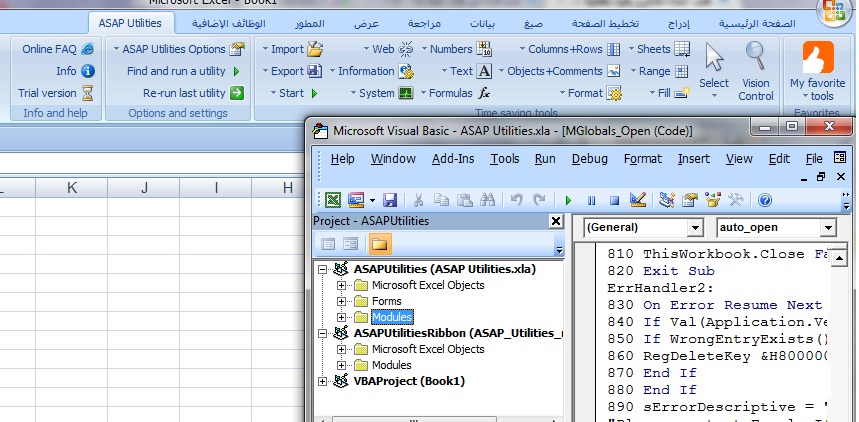
Task: Open the System dropdown
Action: [382, 93]
